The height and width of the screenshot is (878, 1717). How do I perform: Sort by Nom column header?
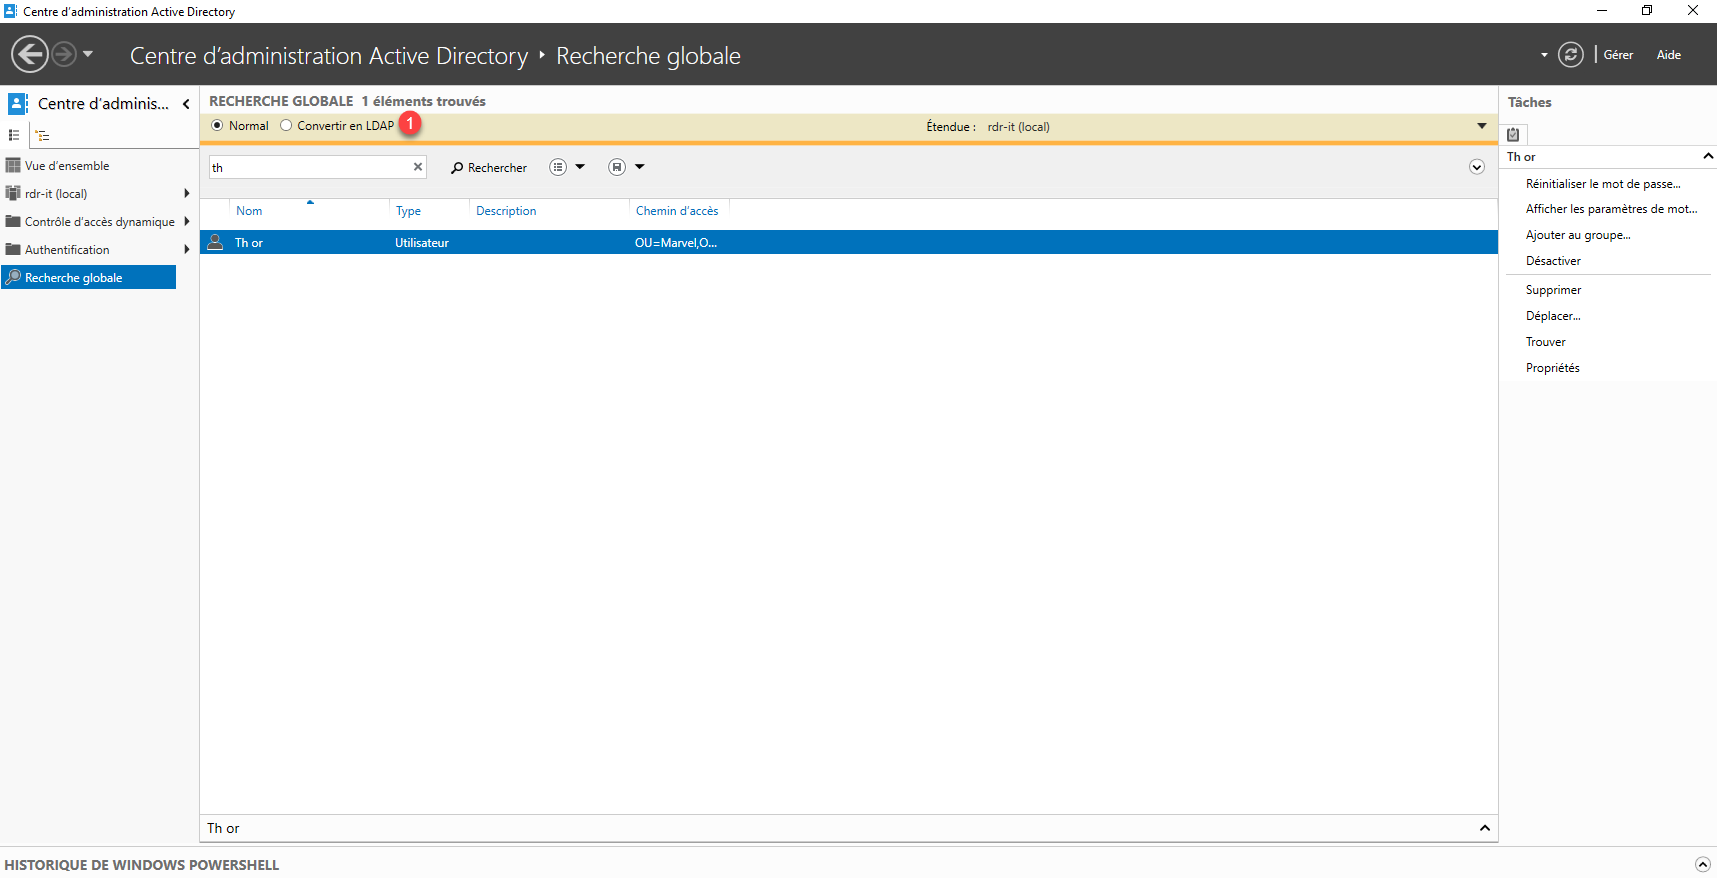[x=249, y=211]
